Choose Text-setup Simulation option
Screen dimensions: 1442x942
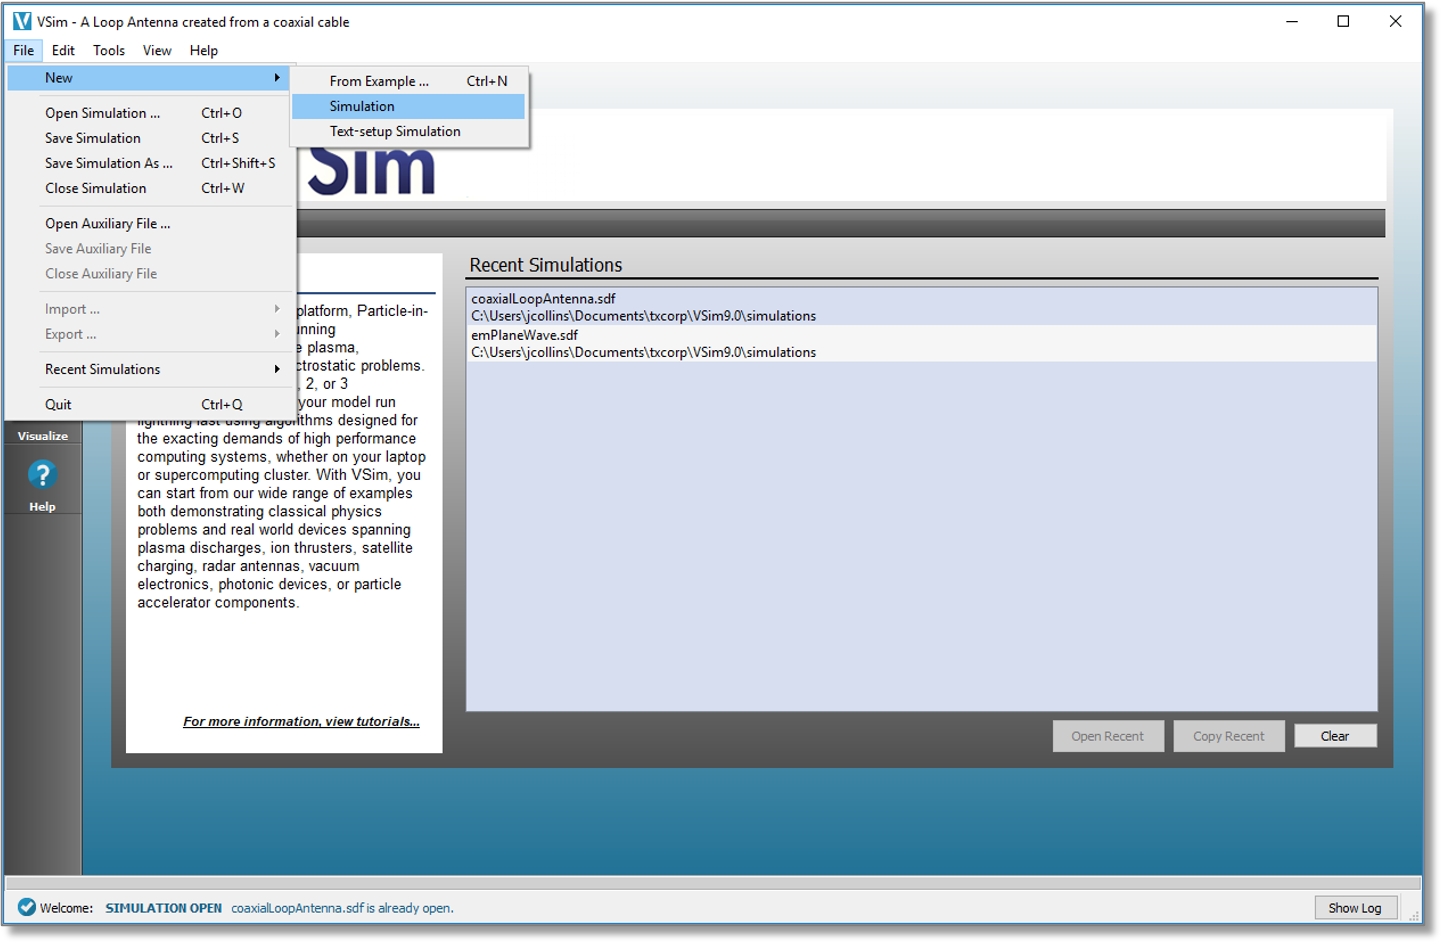point(408,131)
